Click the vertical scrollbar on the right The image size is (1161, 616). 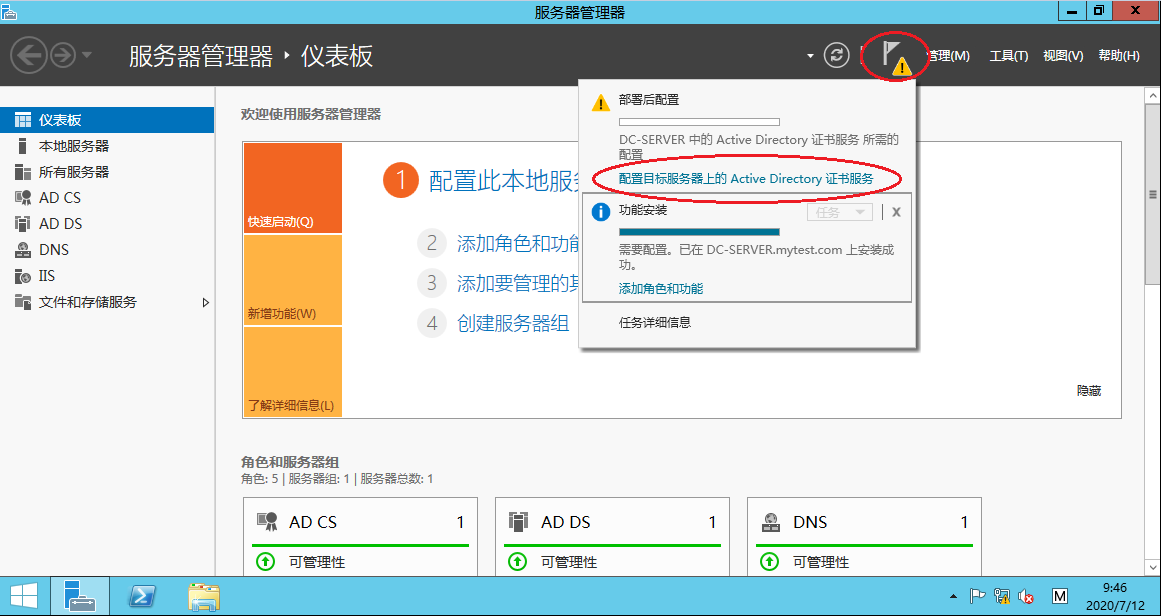tap(1152, 195)
